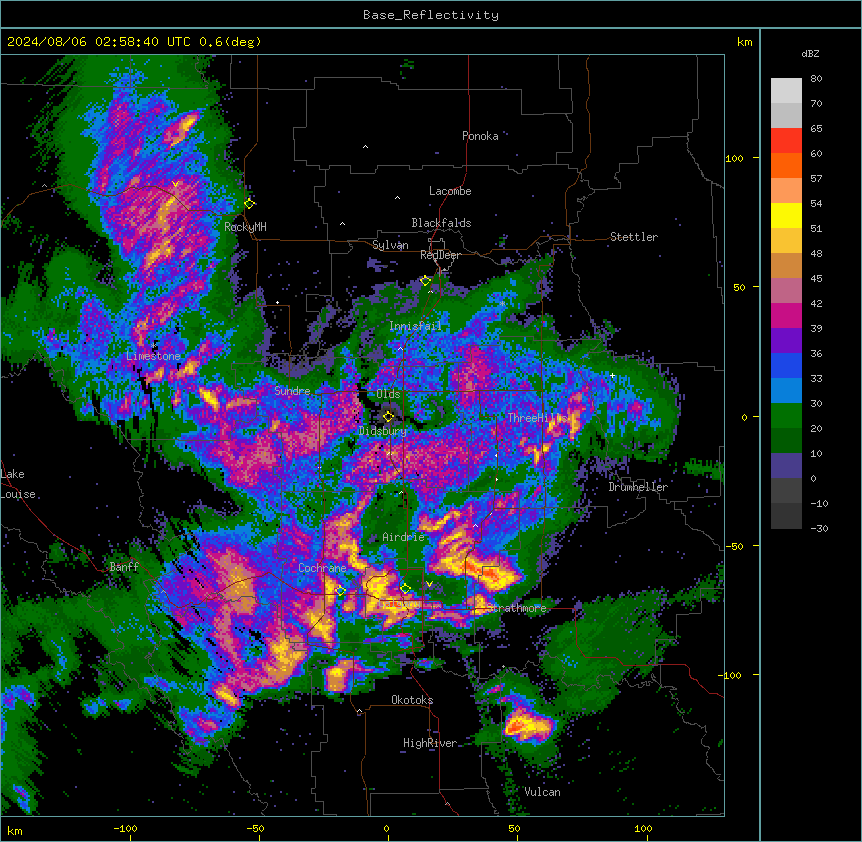This screenshot has width=862, height=842.
Task: Select the Sundre town label
Action: click(x=292, y=391)
